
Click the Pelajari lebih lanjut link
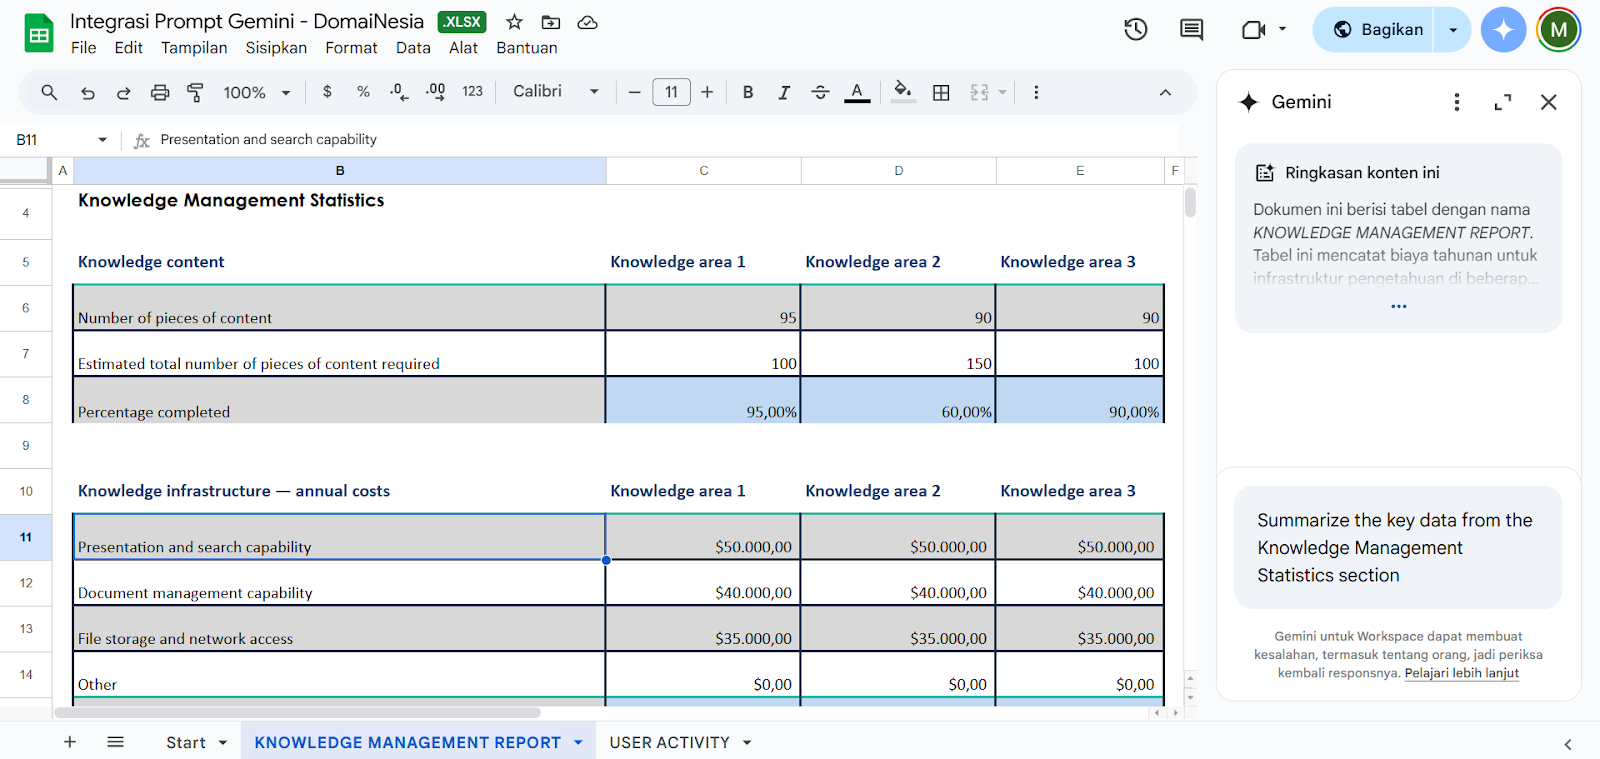point(1461,673)
